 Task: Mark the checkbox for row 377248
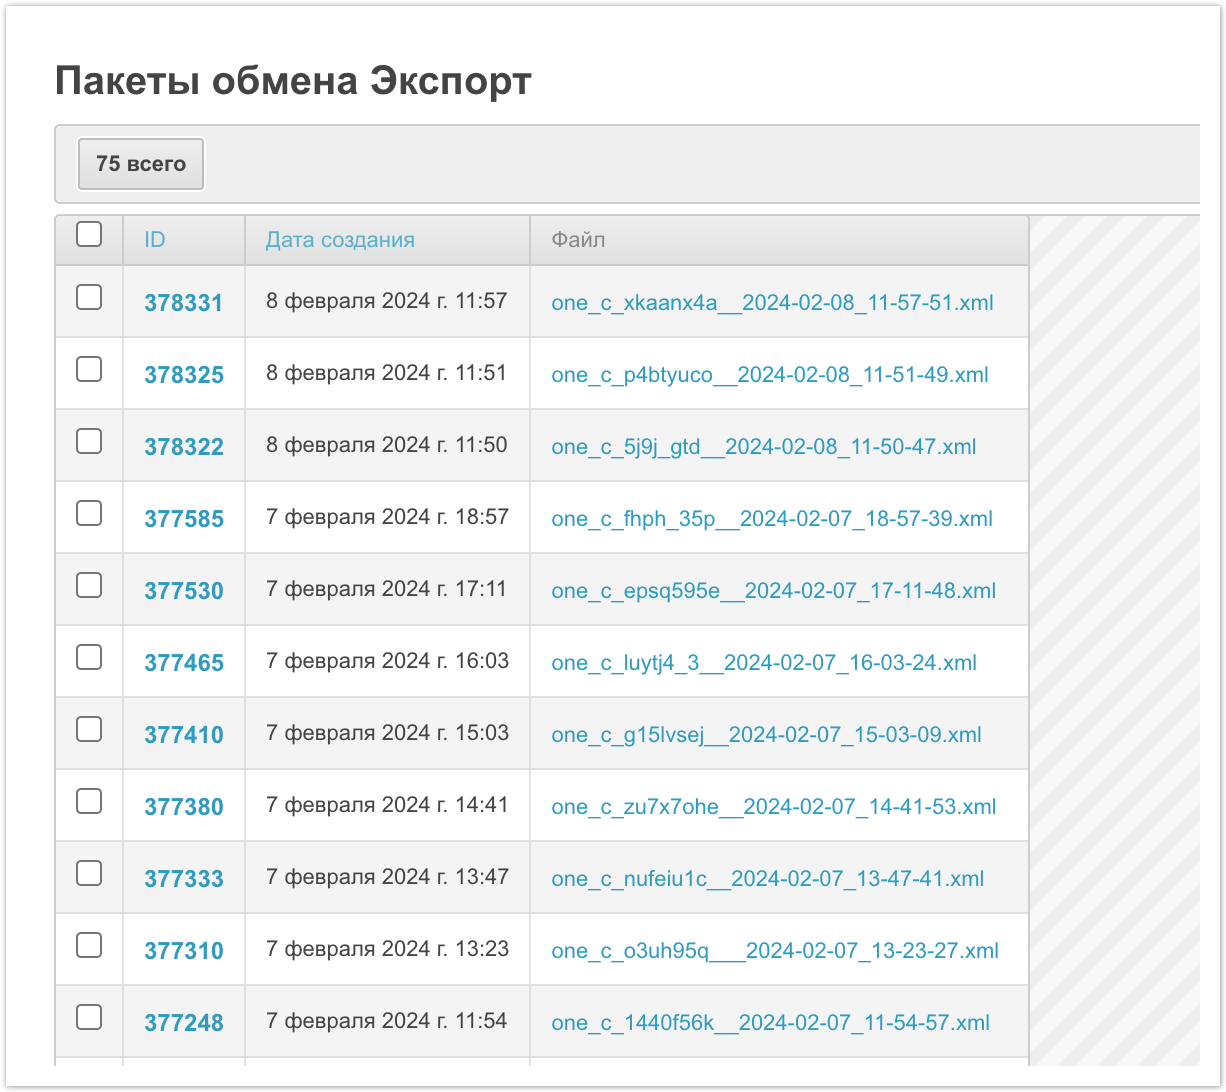click(x=89, y=1017)
